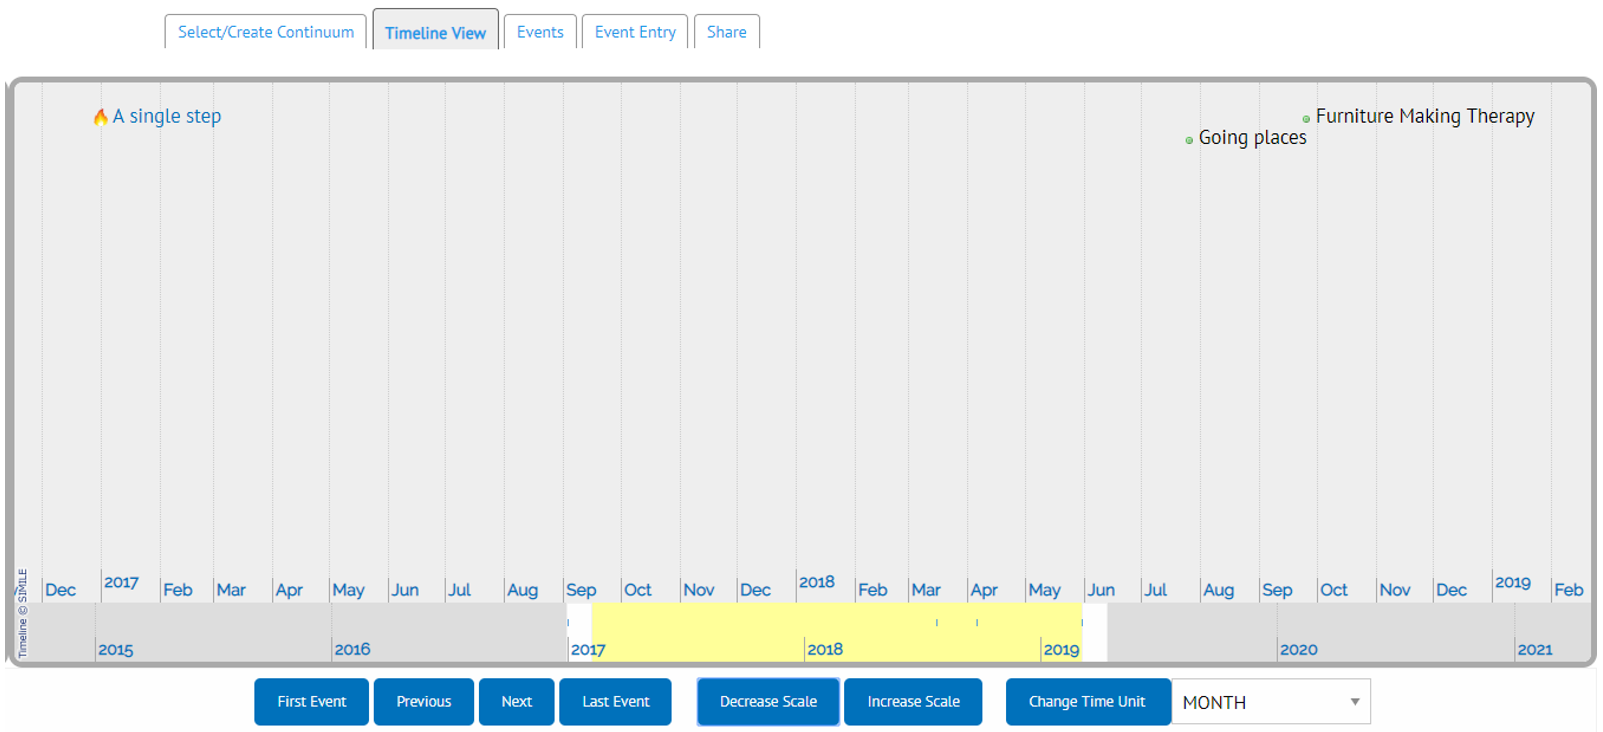Viewport: 1603px width, 732px height.
Task: Click the green dot beside Going places
Action: (x=1189, y=140)
